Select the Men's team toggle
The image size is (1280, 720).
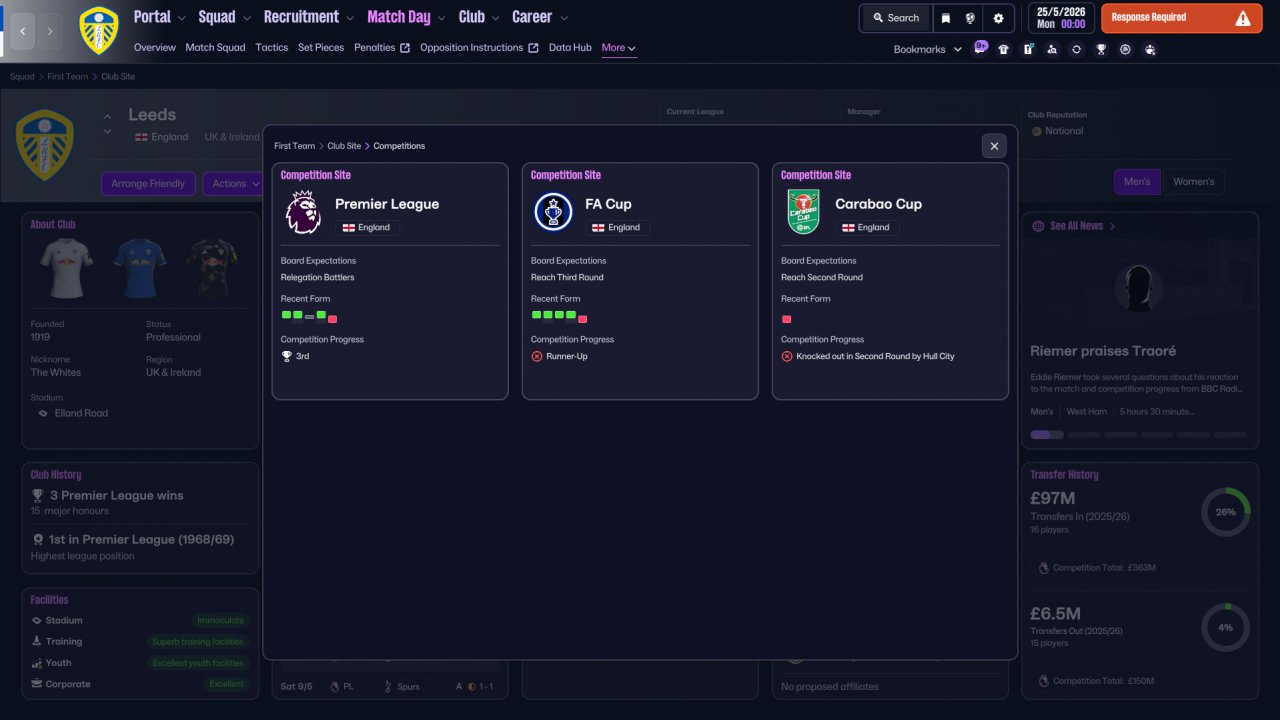[1137, 182]
